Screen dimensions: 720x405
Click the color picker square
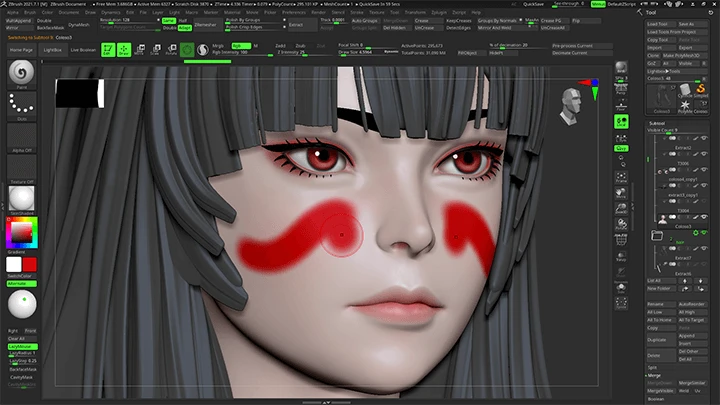[22, 233]
